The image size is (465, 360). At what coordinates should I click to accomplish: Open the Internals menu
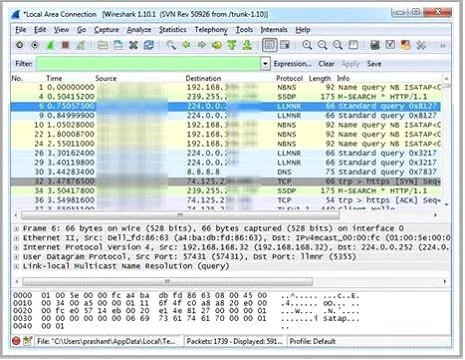(274, 30)
